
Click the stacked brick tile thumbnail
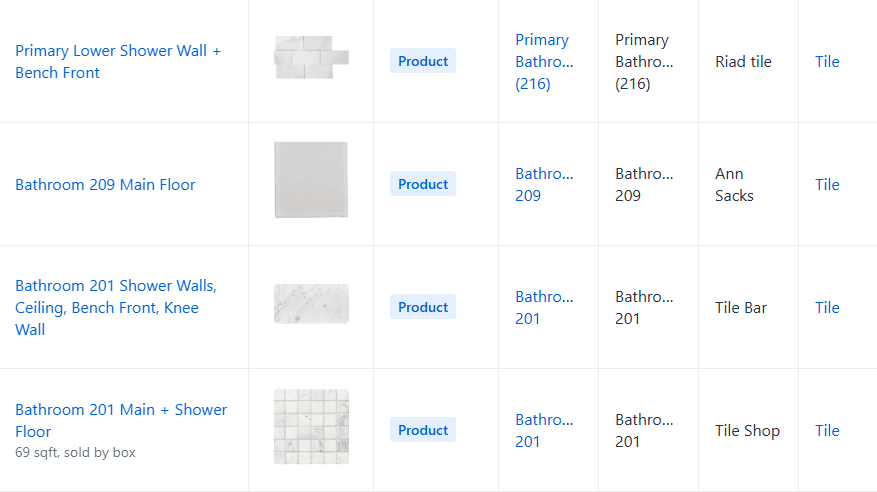click(311, 57)
